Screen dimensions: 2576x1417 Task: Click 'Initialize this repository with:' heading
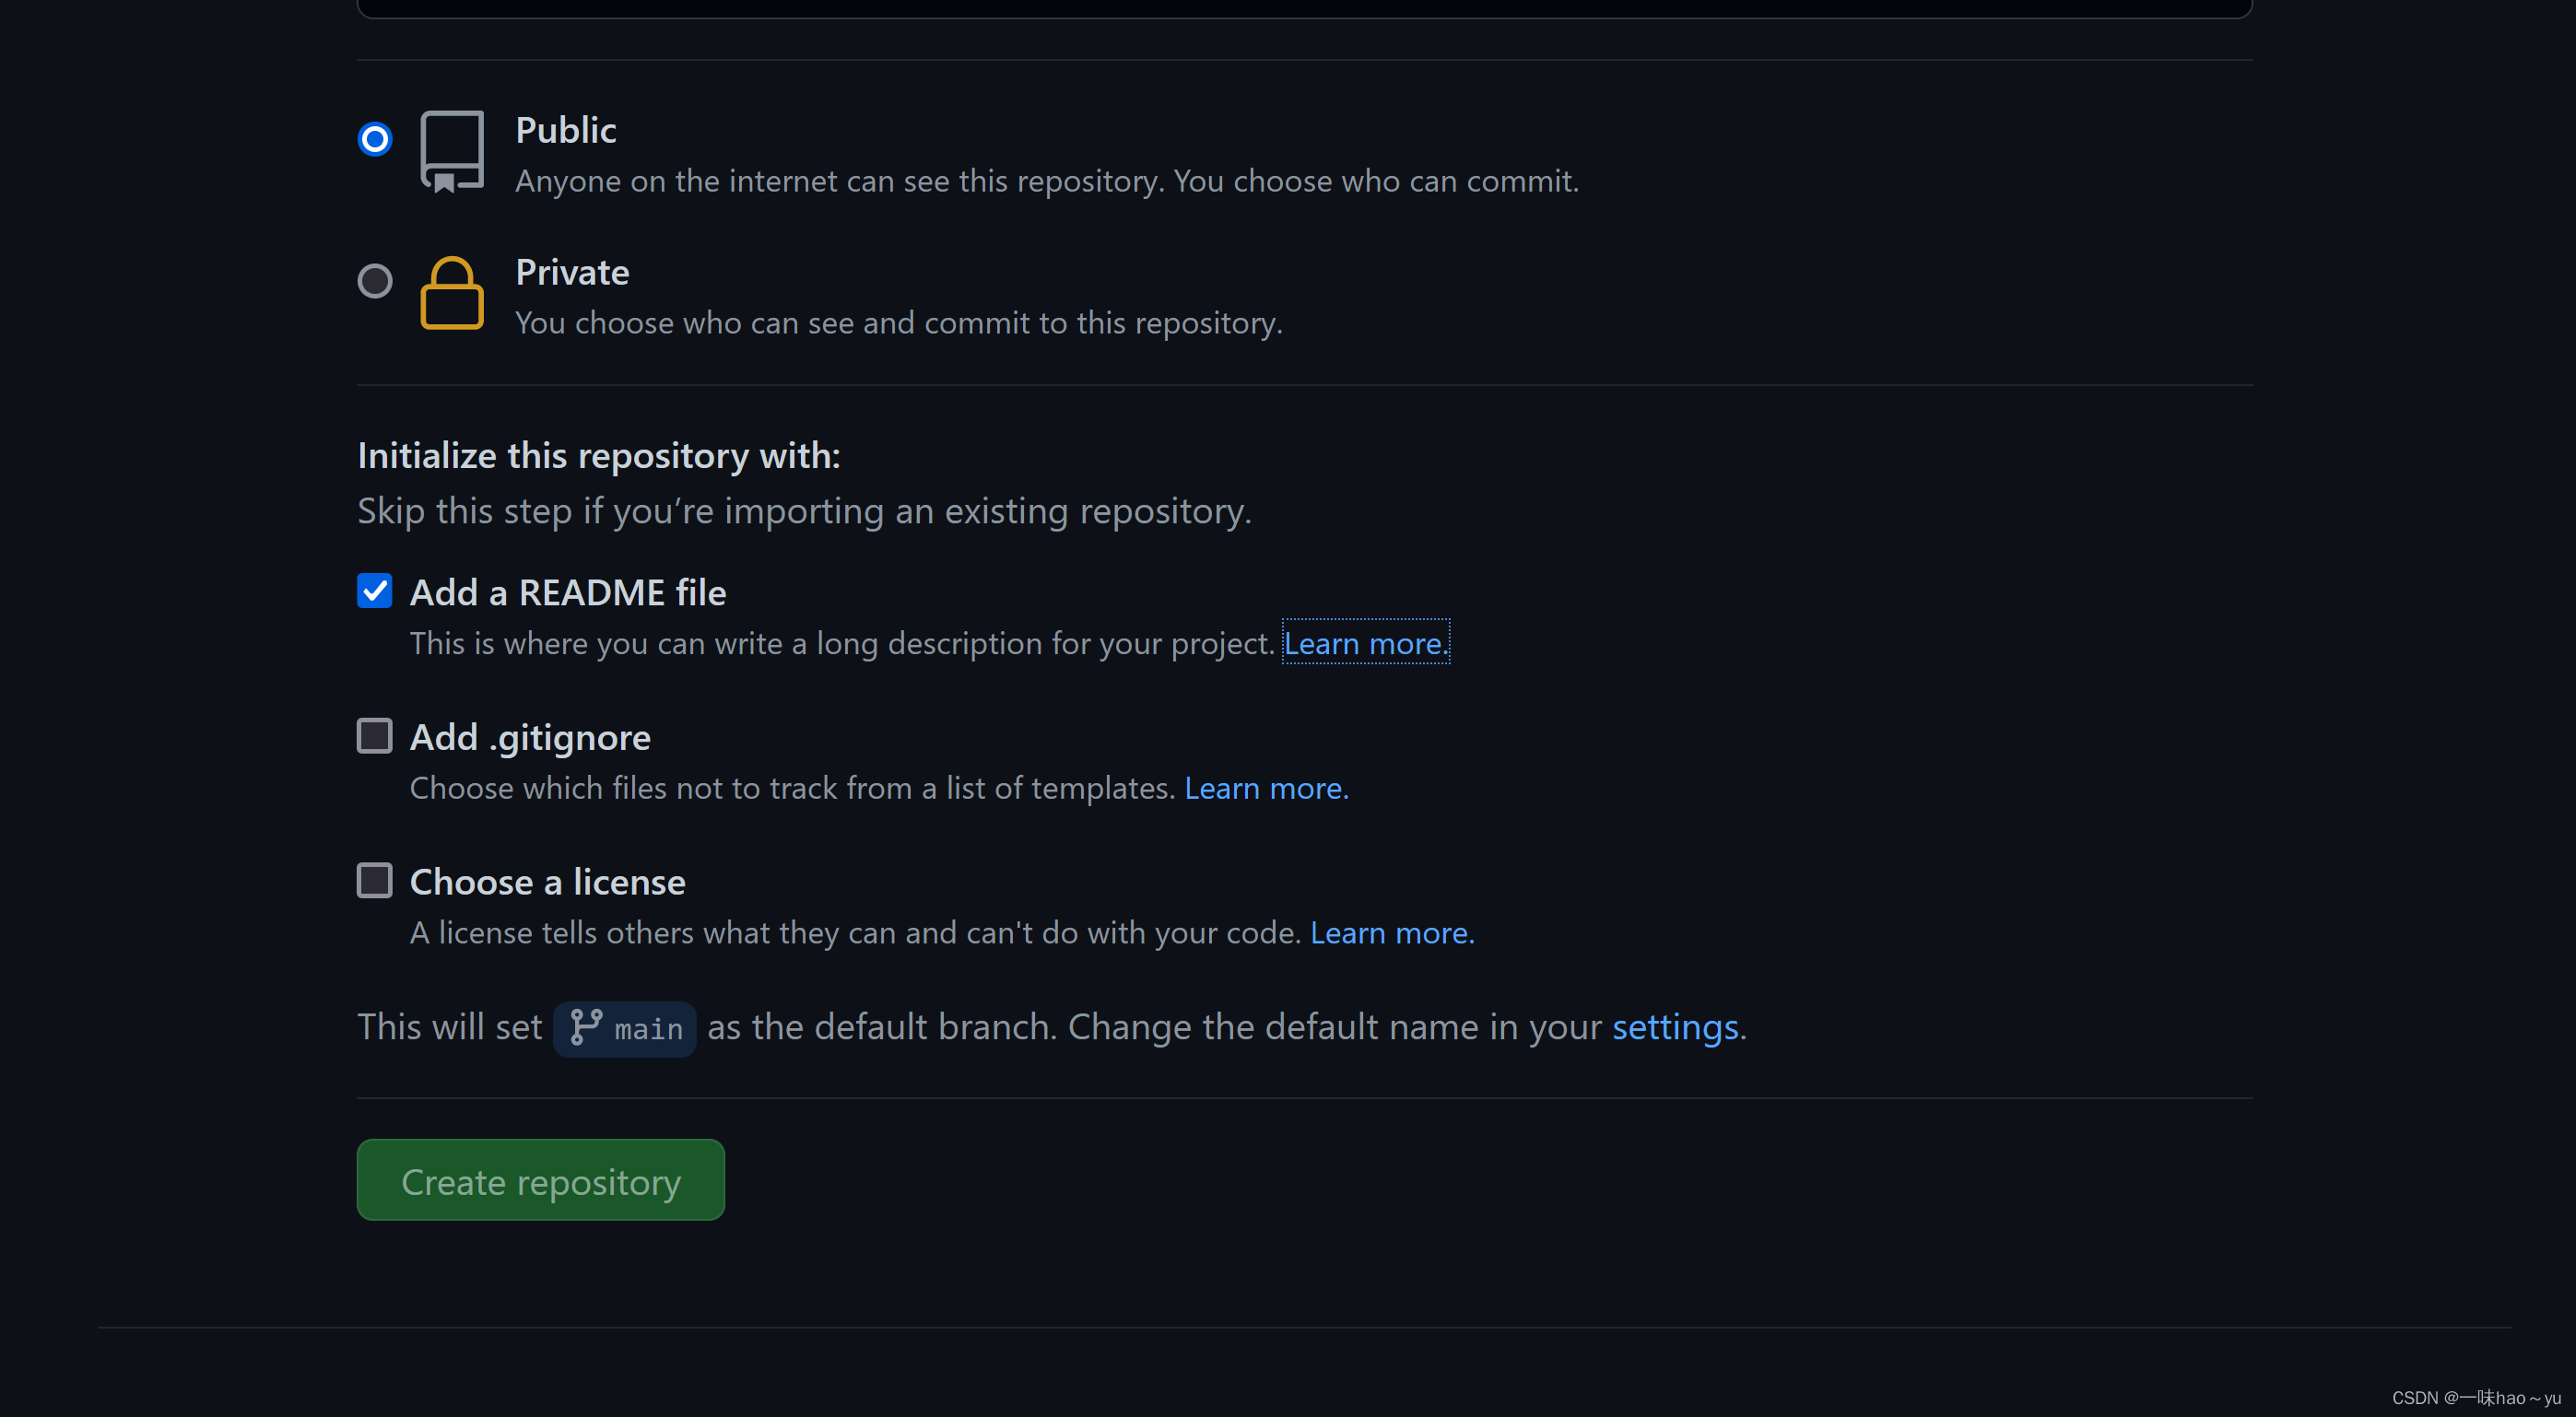click(599, 456)
